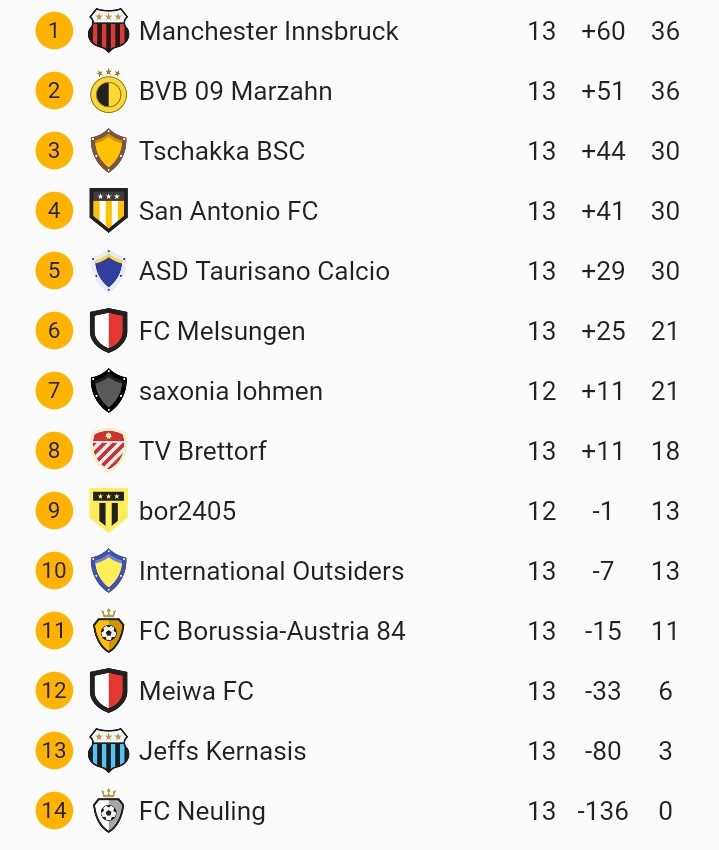The width and height of the screenshot is (719, 850).
Task: Click the rank 10 yellow badge
Action: [x=54, y=571]
